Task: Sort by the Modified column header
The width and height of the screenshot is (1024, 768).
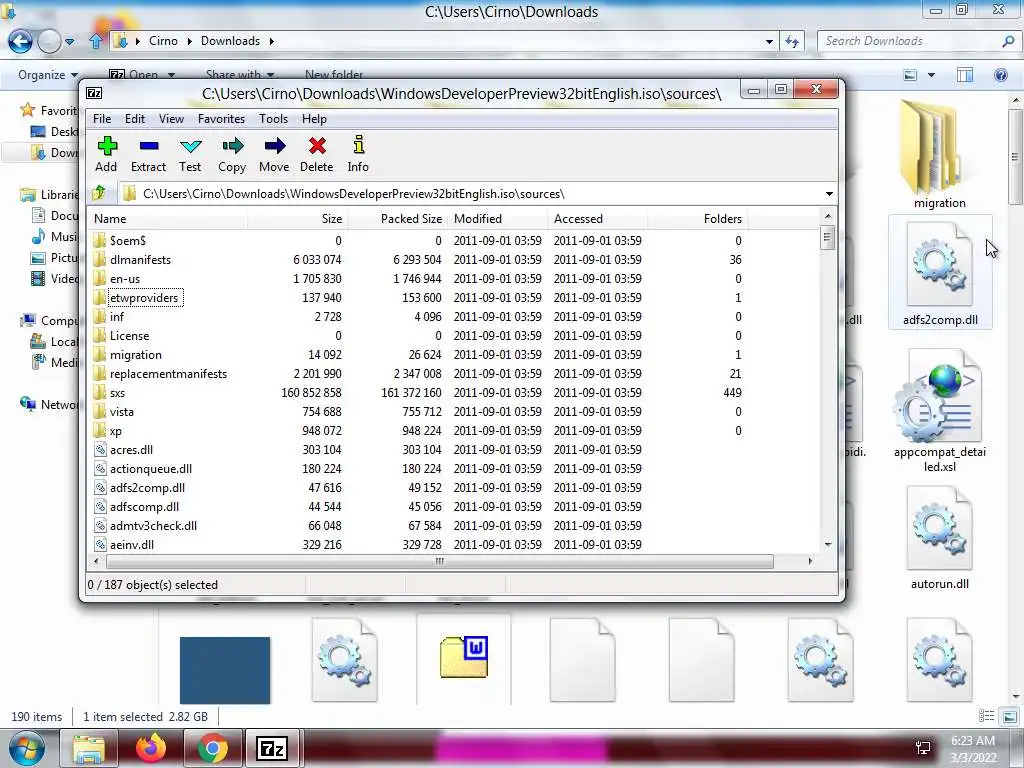Action: point(498,219)
